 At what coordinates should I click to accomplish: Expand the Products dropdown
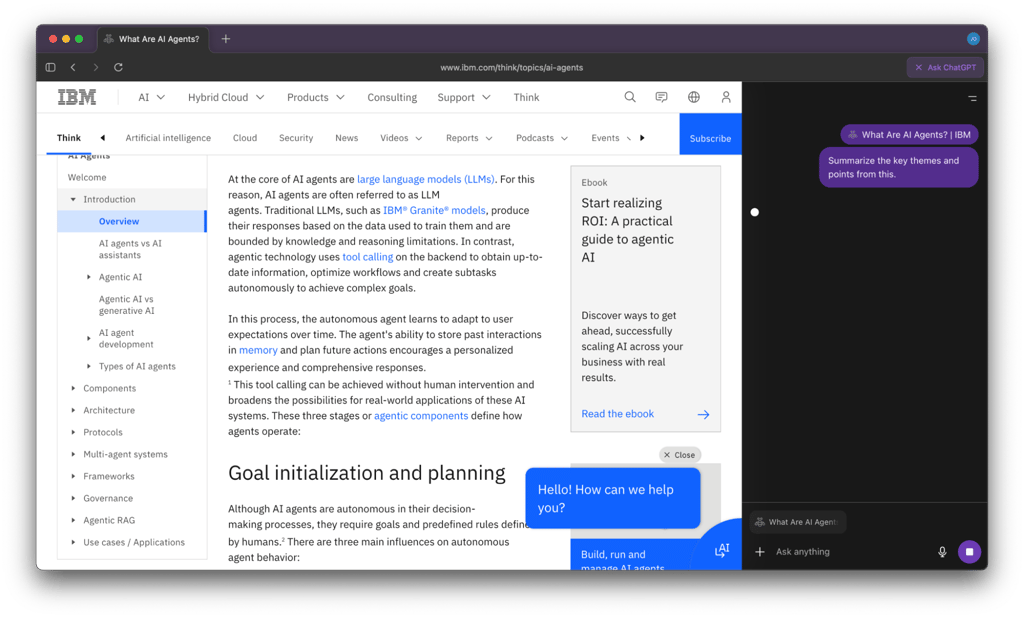pos(315,97)
